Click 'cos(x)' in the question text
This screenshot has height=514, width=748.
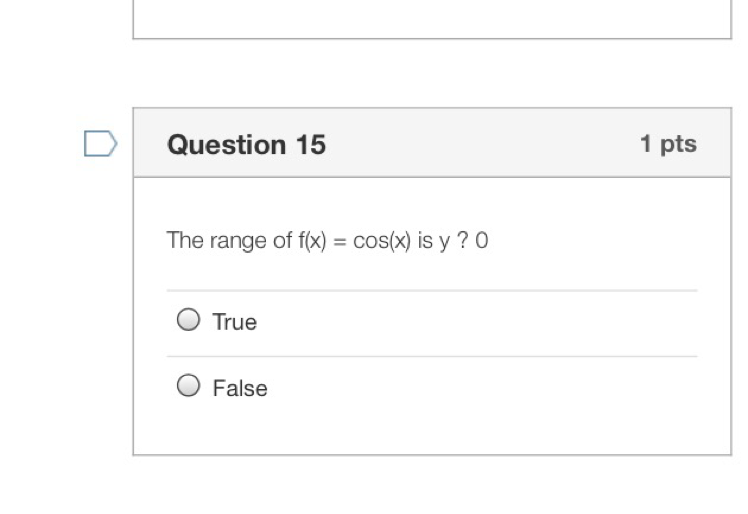tap(387, 241)
